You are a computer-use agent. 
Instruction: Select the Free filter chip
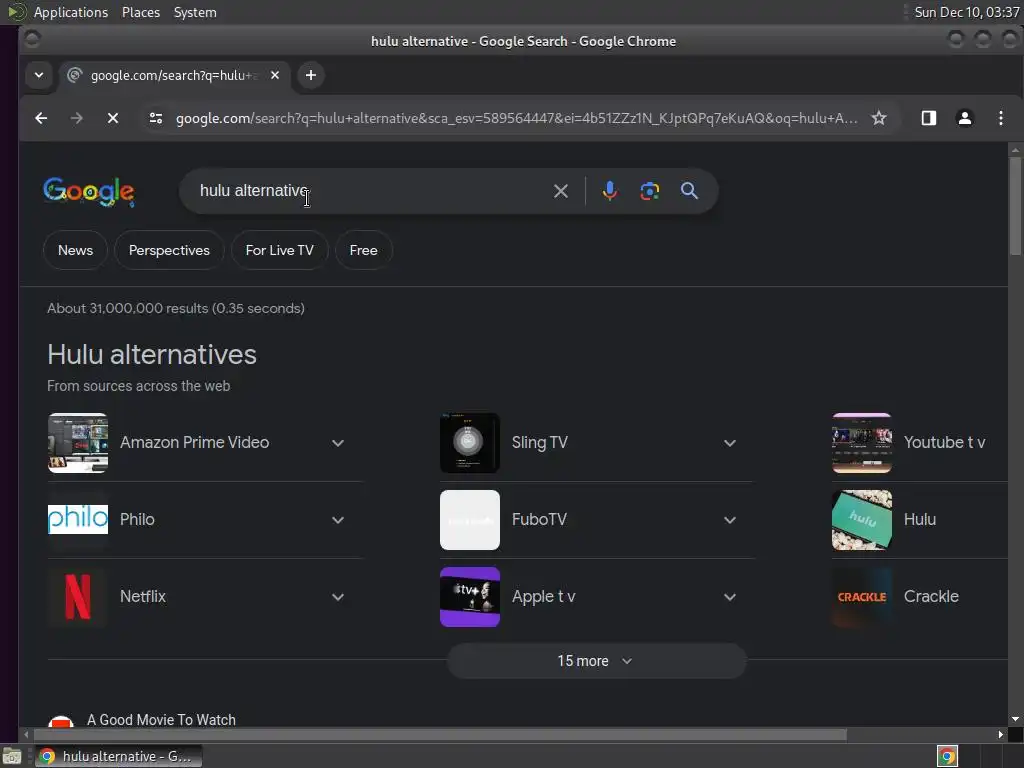(363, 250)
